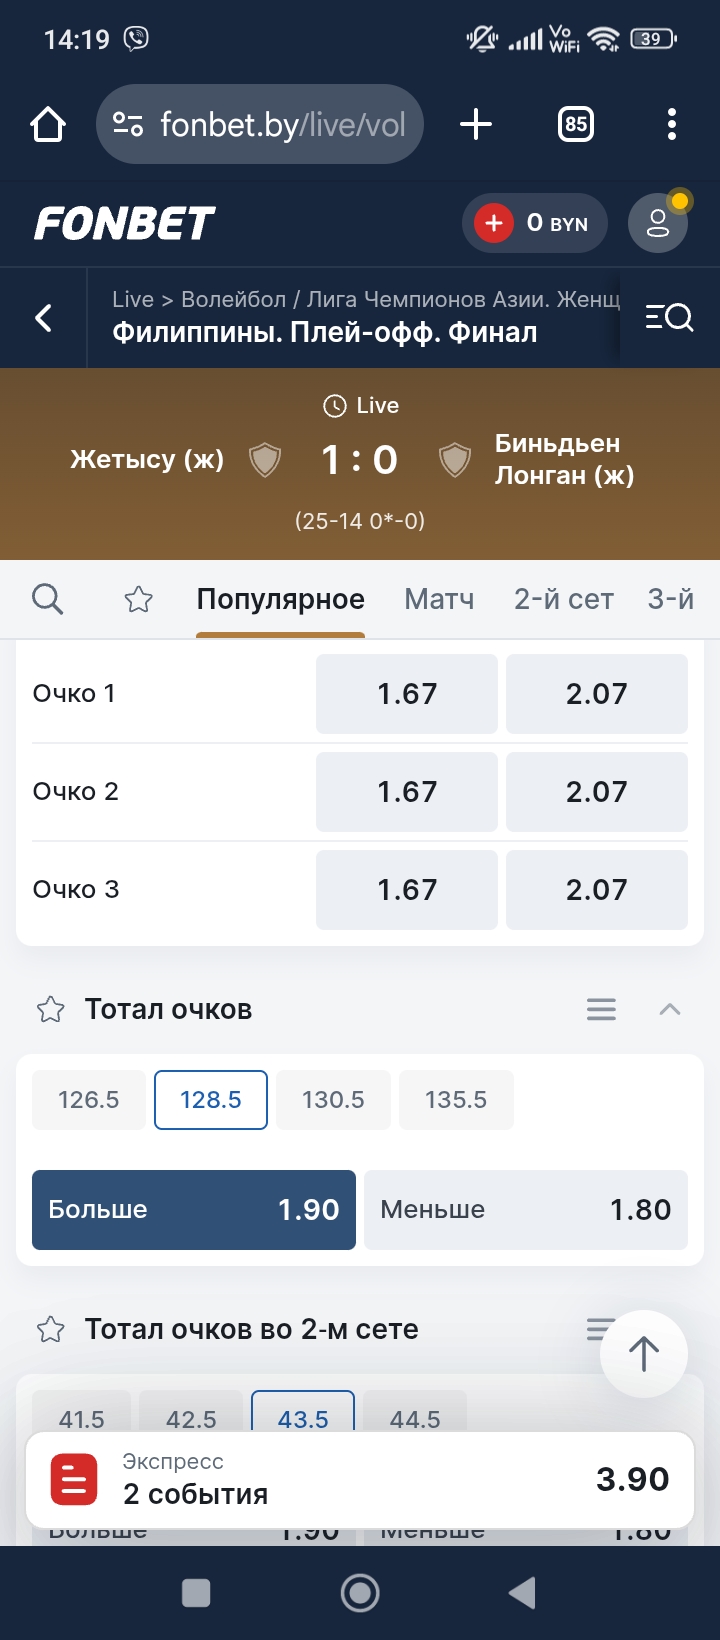Switch to the 2-й сет tab

pos(564,599)
